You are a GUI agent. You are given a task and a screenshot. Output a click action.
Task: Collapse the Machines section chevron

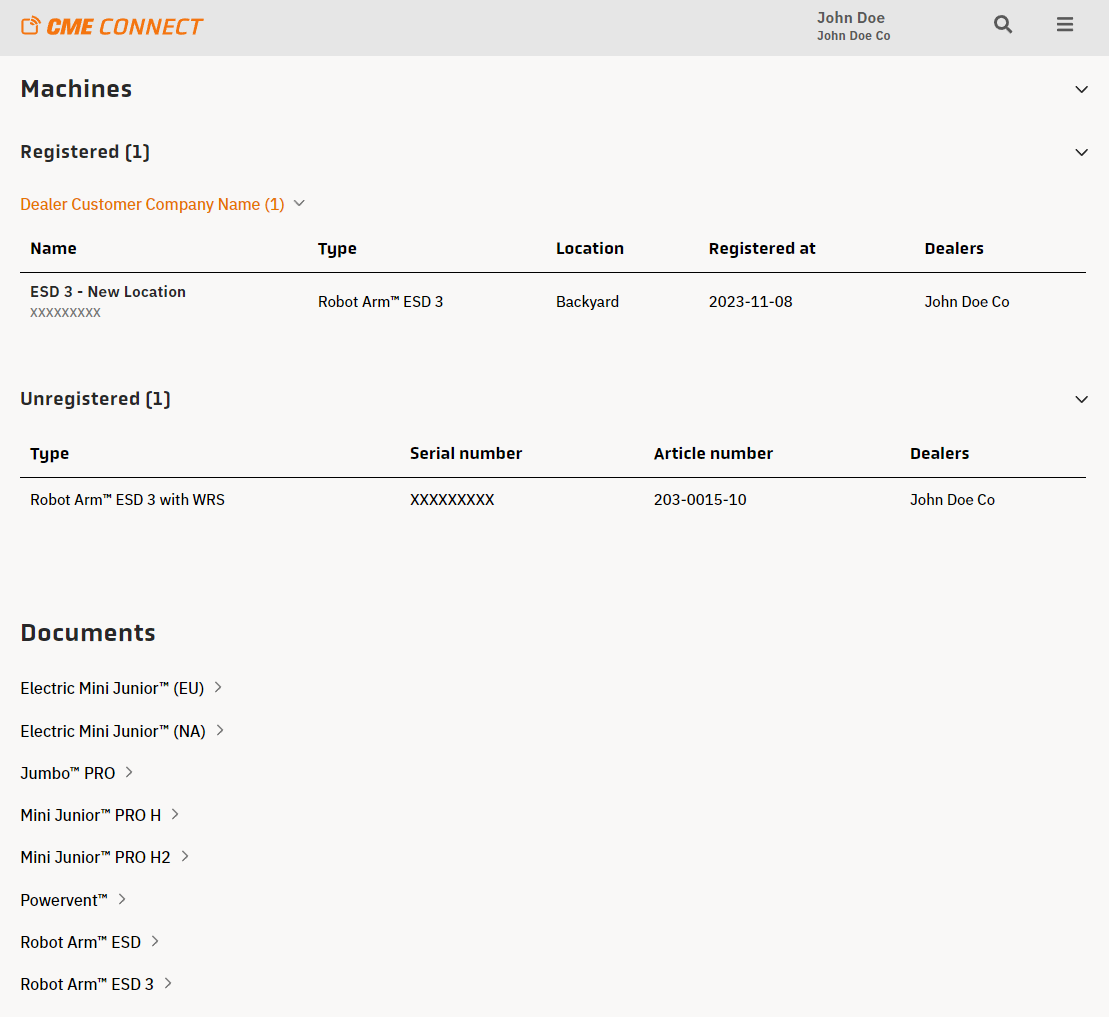tap(1081, 89)
